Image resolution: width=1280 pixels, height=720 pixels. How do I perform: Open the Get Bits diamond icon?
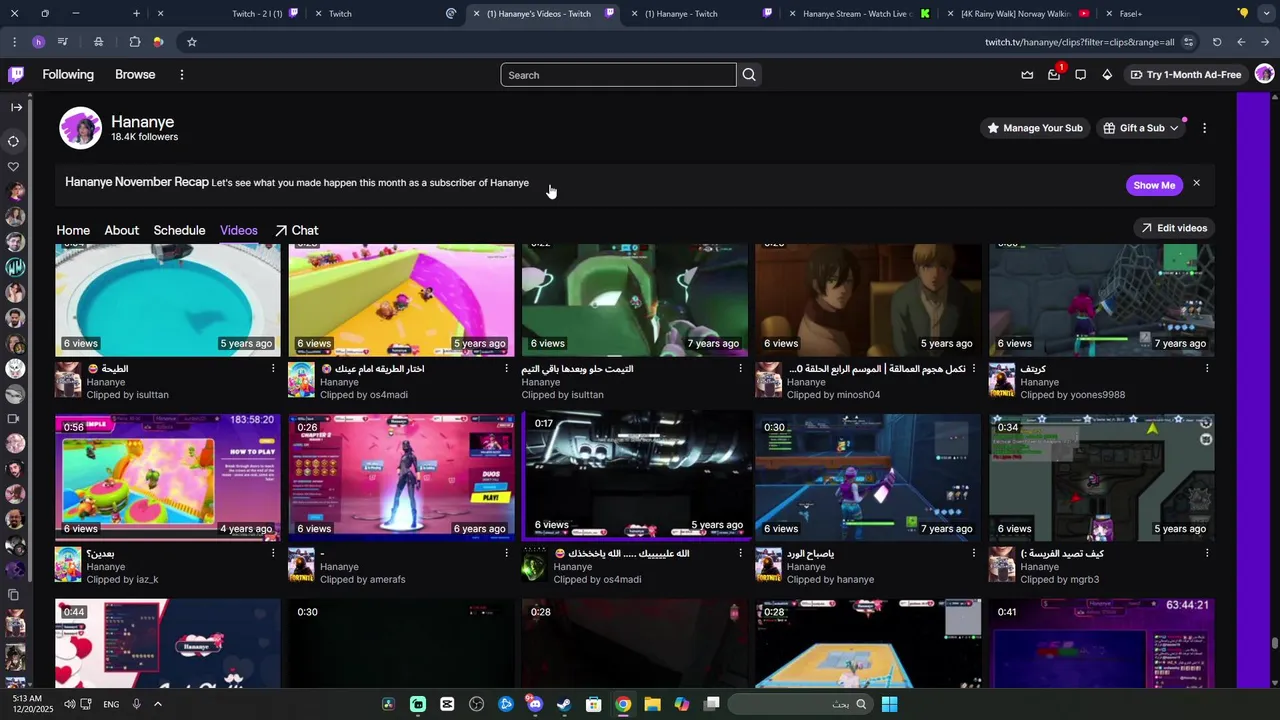[1107, 75]
